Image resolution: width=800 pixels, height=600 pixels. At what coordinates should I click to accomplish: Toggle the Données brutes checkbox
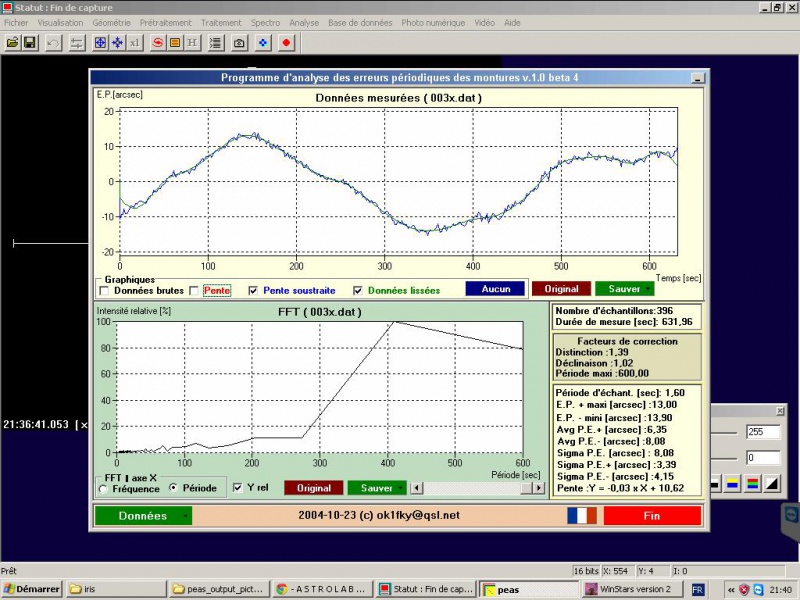105,291
